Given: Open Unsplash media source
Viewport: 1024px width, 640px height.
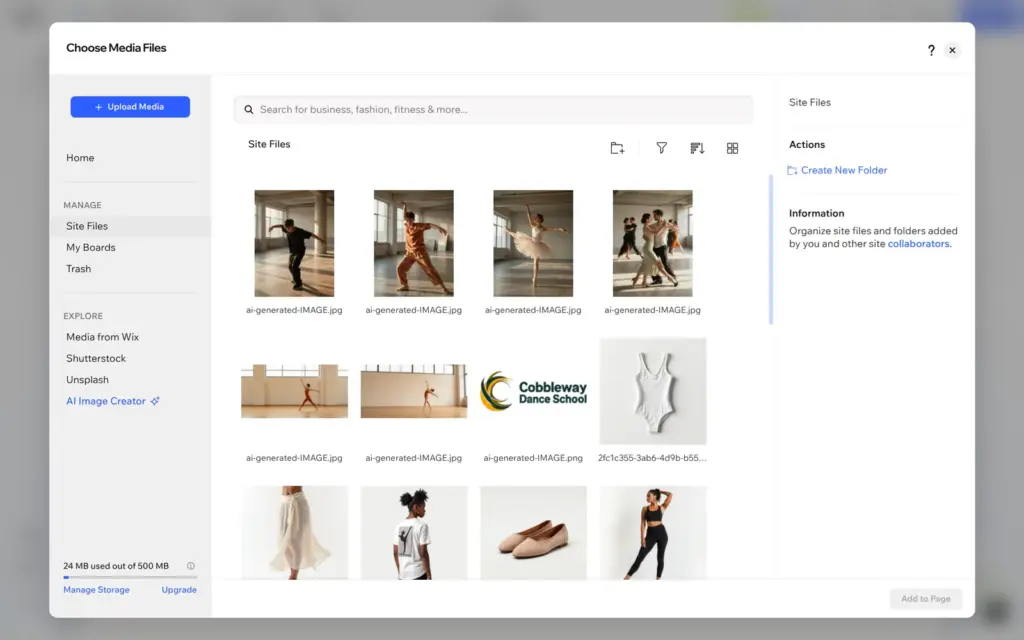Looking at the screenshot, I should 88,380.
